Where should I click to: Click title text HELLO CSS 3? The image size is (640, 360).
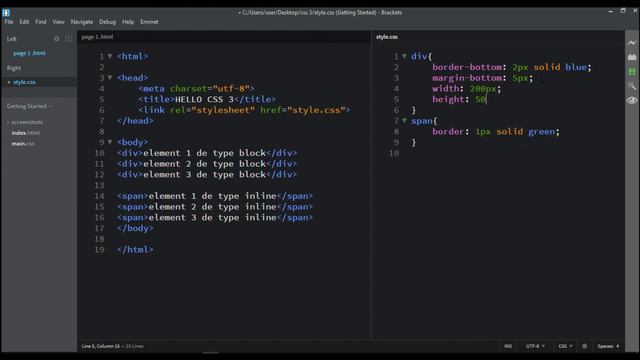204,99
